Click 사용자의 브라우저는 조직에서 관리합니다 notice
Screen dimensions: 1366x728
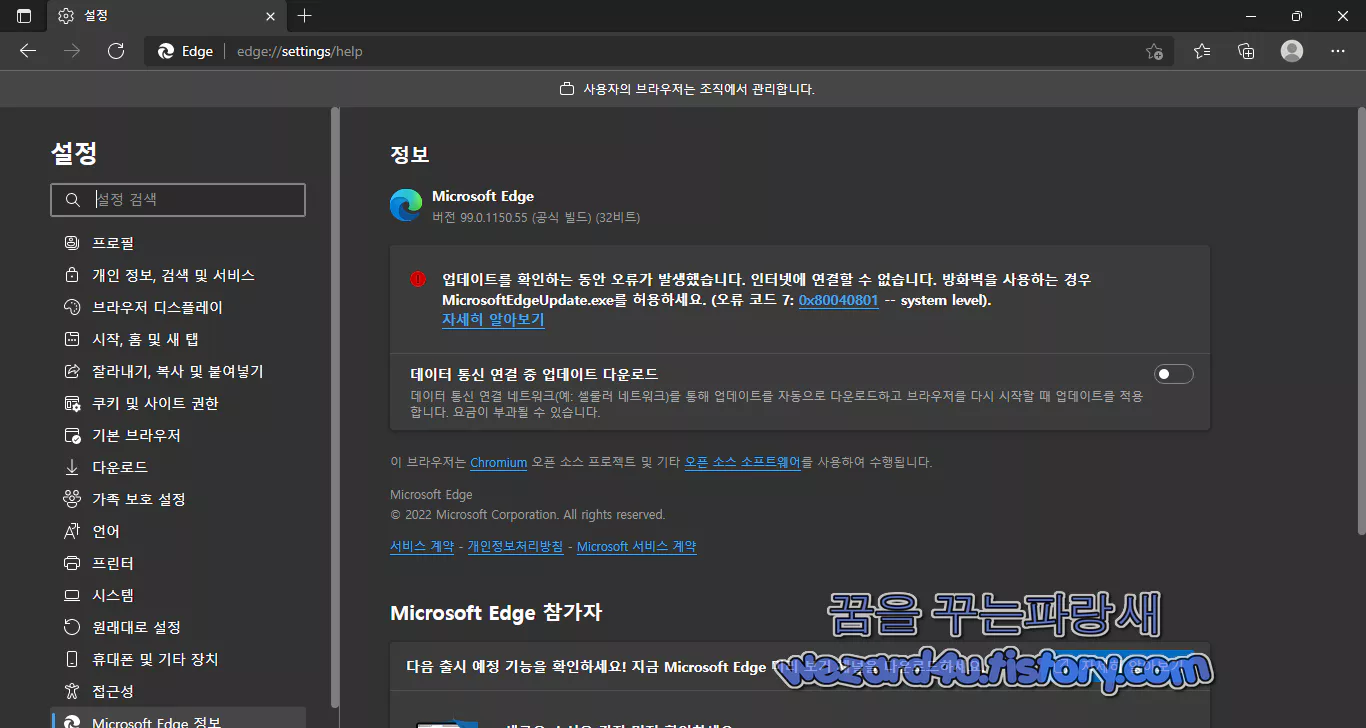(x=699, y=89)
